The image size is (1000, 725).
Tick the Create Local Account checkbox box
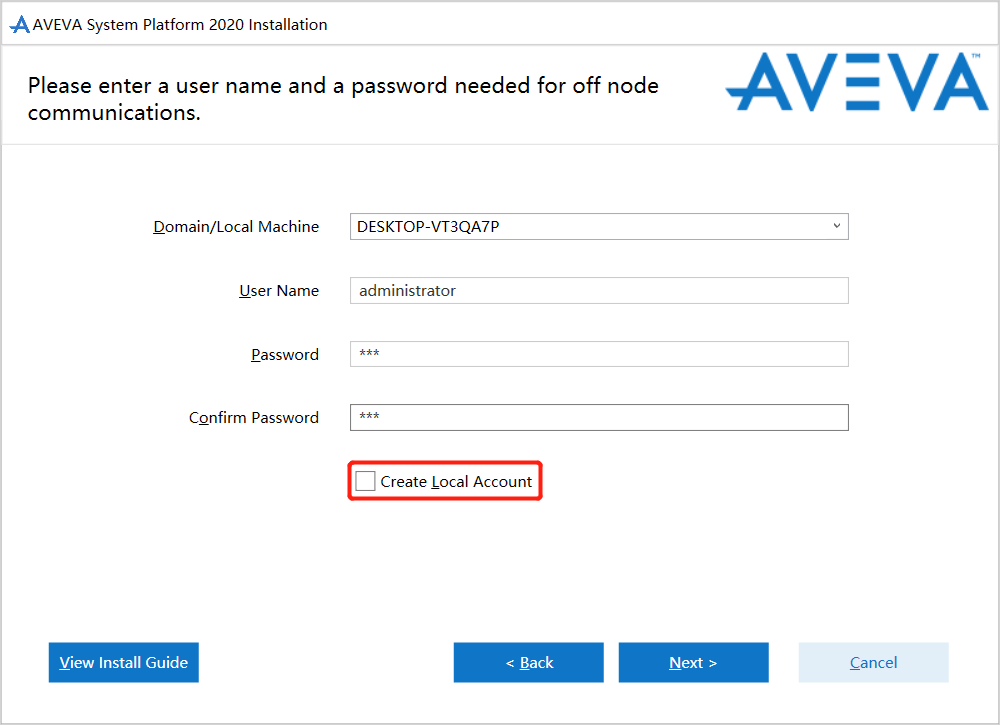click(x=366, y=481)
